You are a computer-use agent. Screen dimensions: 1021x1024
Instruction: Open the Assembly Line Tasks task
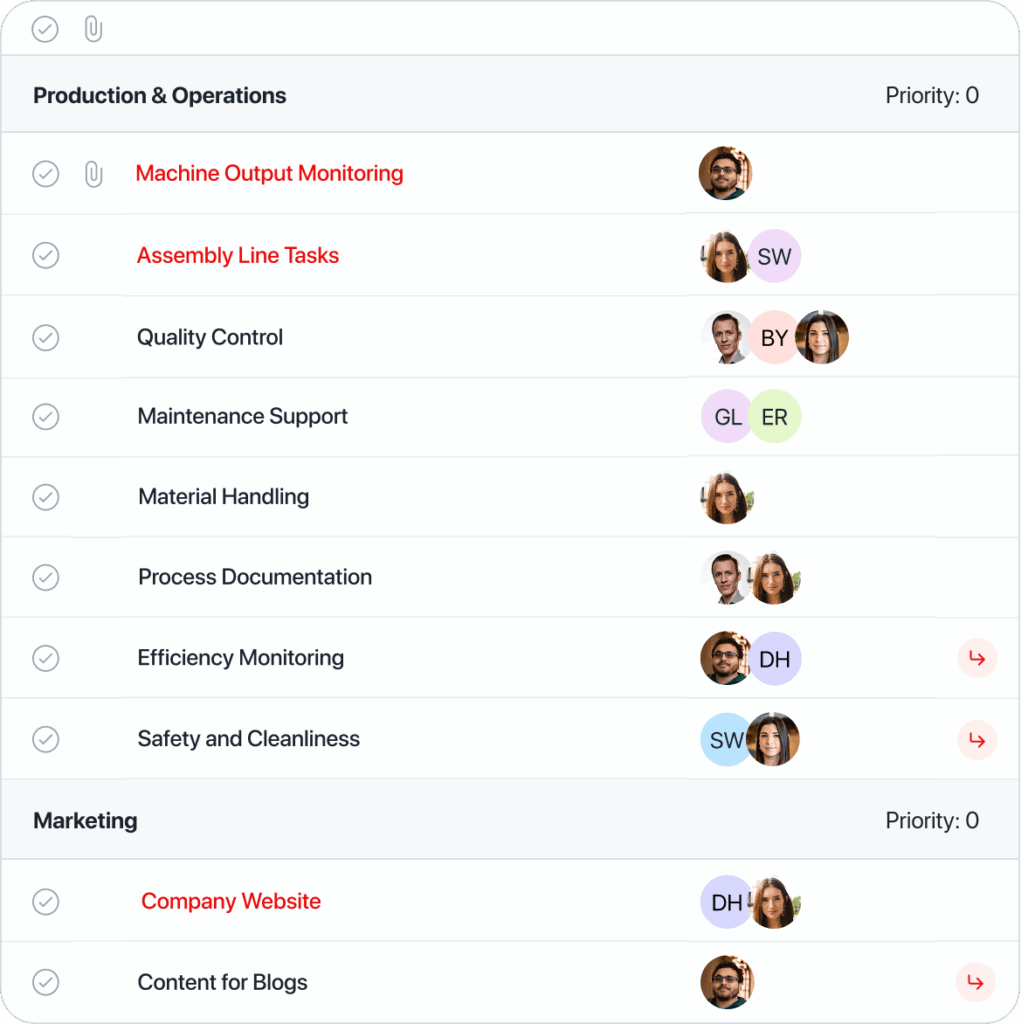point(237,256)
